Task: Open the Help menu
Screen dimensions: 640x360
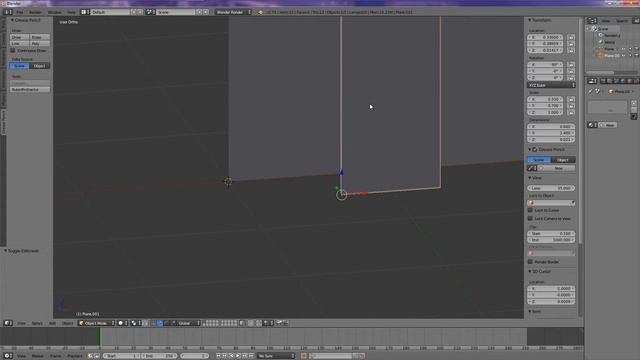Action: click(x=71, y=12)
